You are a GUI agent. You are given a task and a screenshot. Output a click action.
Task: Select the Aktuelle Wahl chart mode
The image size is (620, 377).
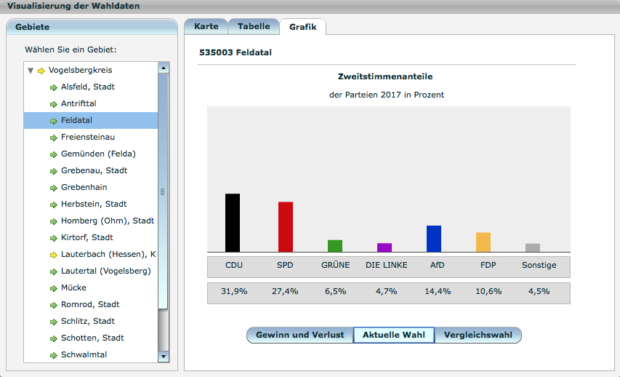click(394, 335)
